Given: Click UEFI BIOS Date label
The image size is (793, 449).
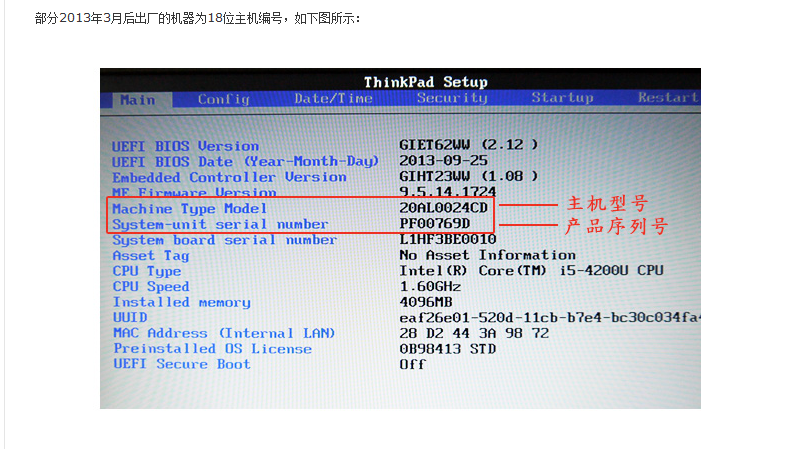Looking at the screenshot, I should point(245,161).
